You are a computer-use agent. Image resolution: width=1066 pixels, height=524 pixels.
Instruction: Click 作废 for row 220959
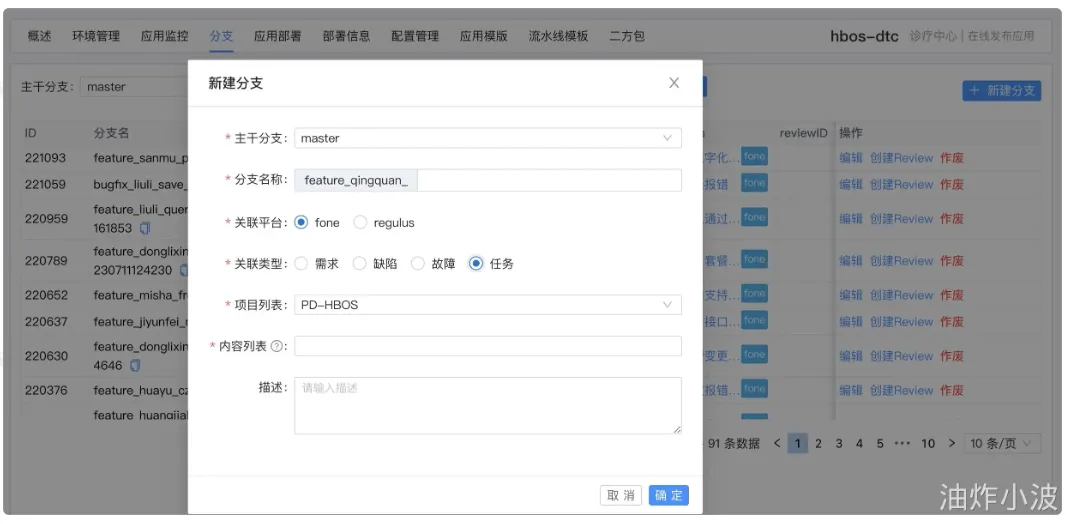point(952,219)
